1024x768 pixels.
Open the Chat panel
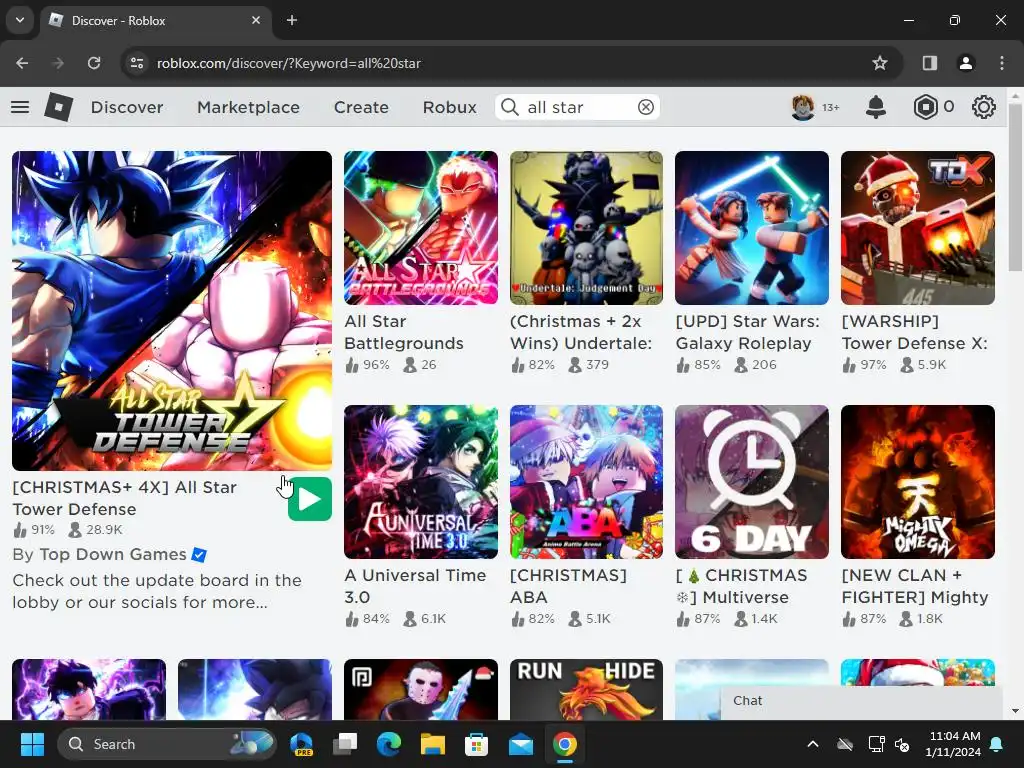[861, 701]
